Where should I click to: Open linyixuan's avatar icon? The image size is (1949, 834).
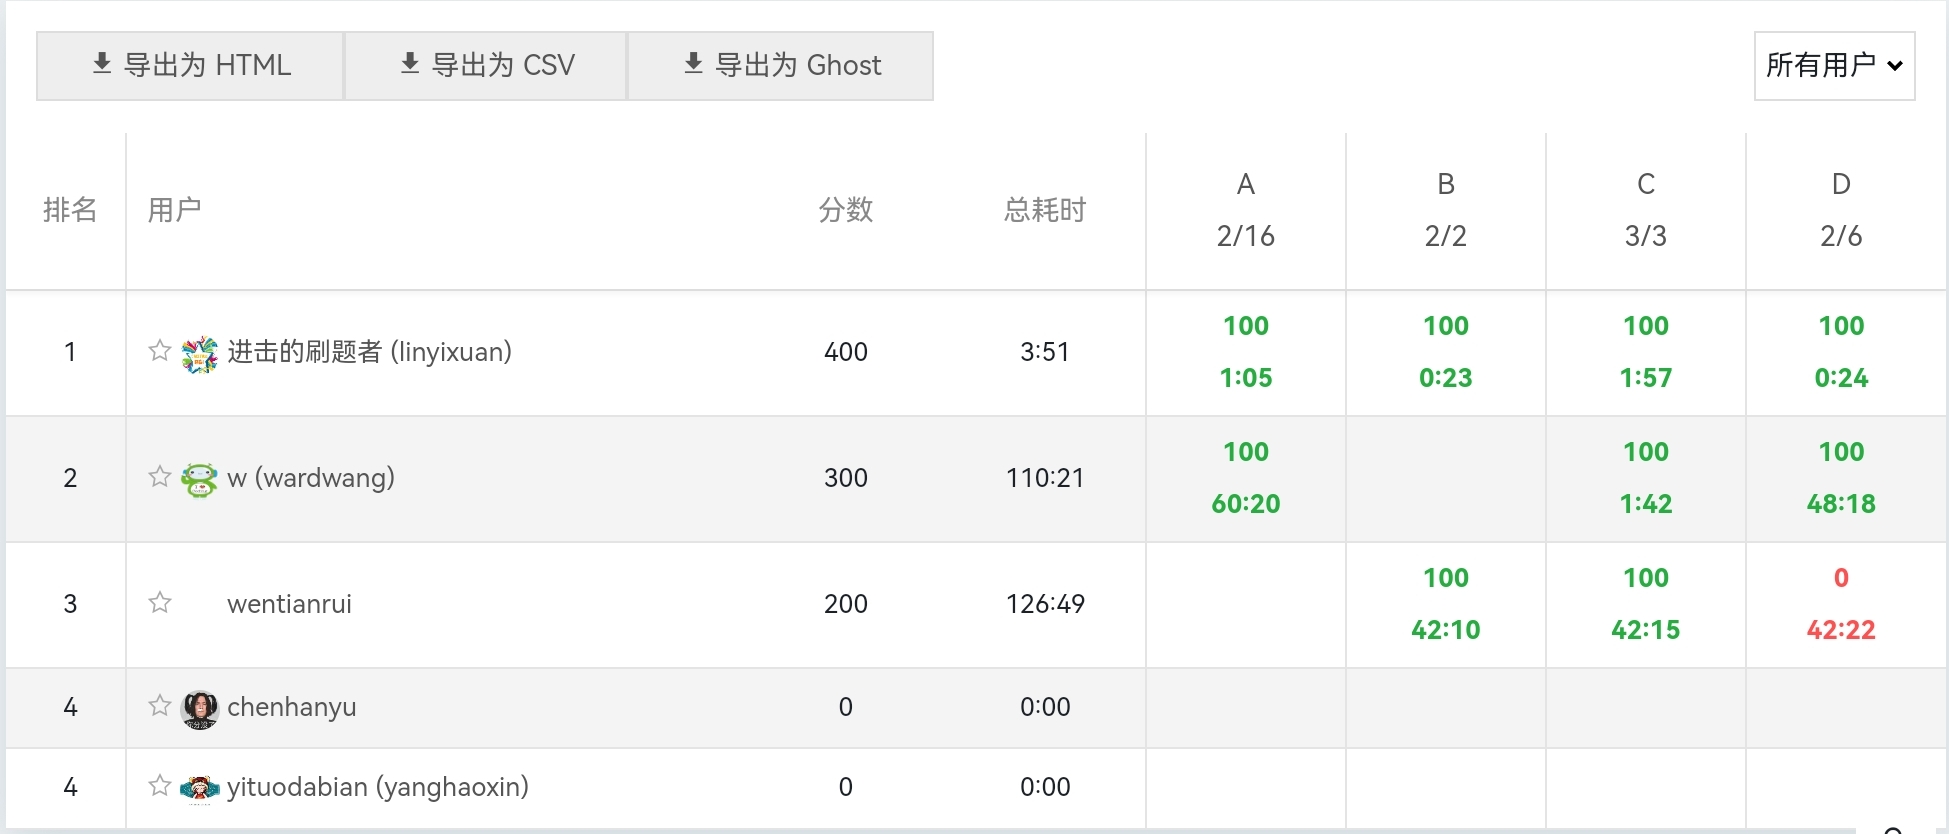pos(200,354)
